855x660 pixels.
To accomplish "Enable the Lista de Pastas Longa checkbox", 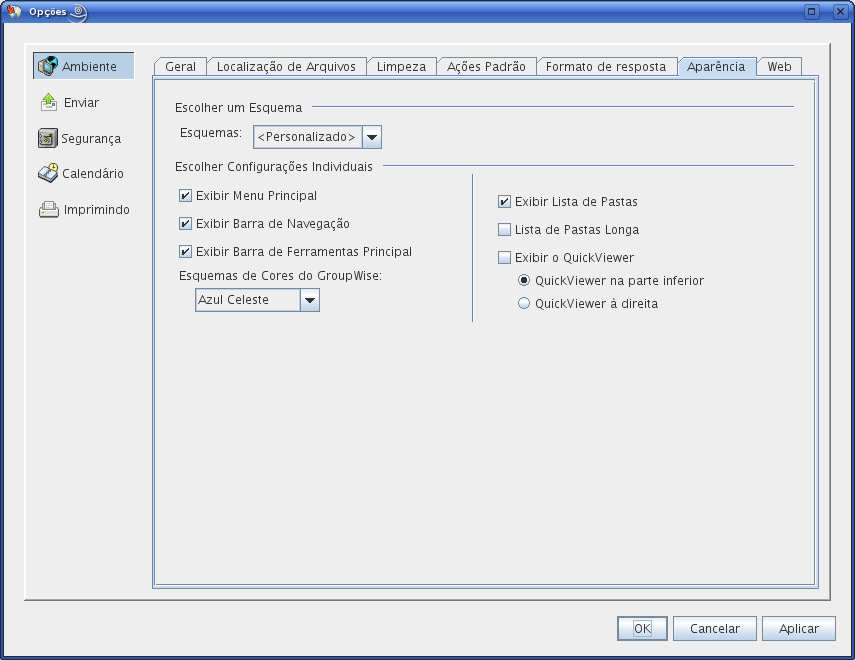I will pos(504,230).
